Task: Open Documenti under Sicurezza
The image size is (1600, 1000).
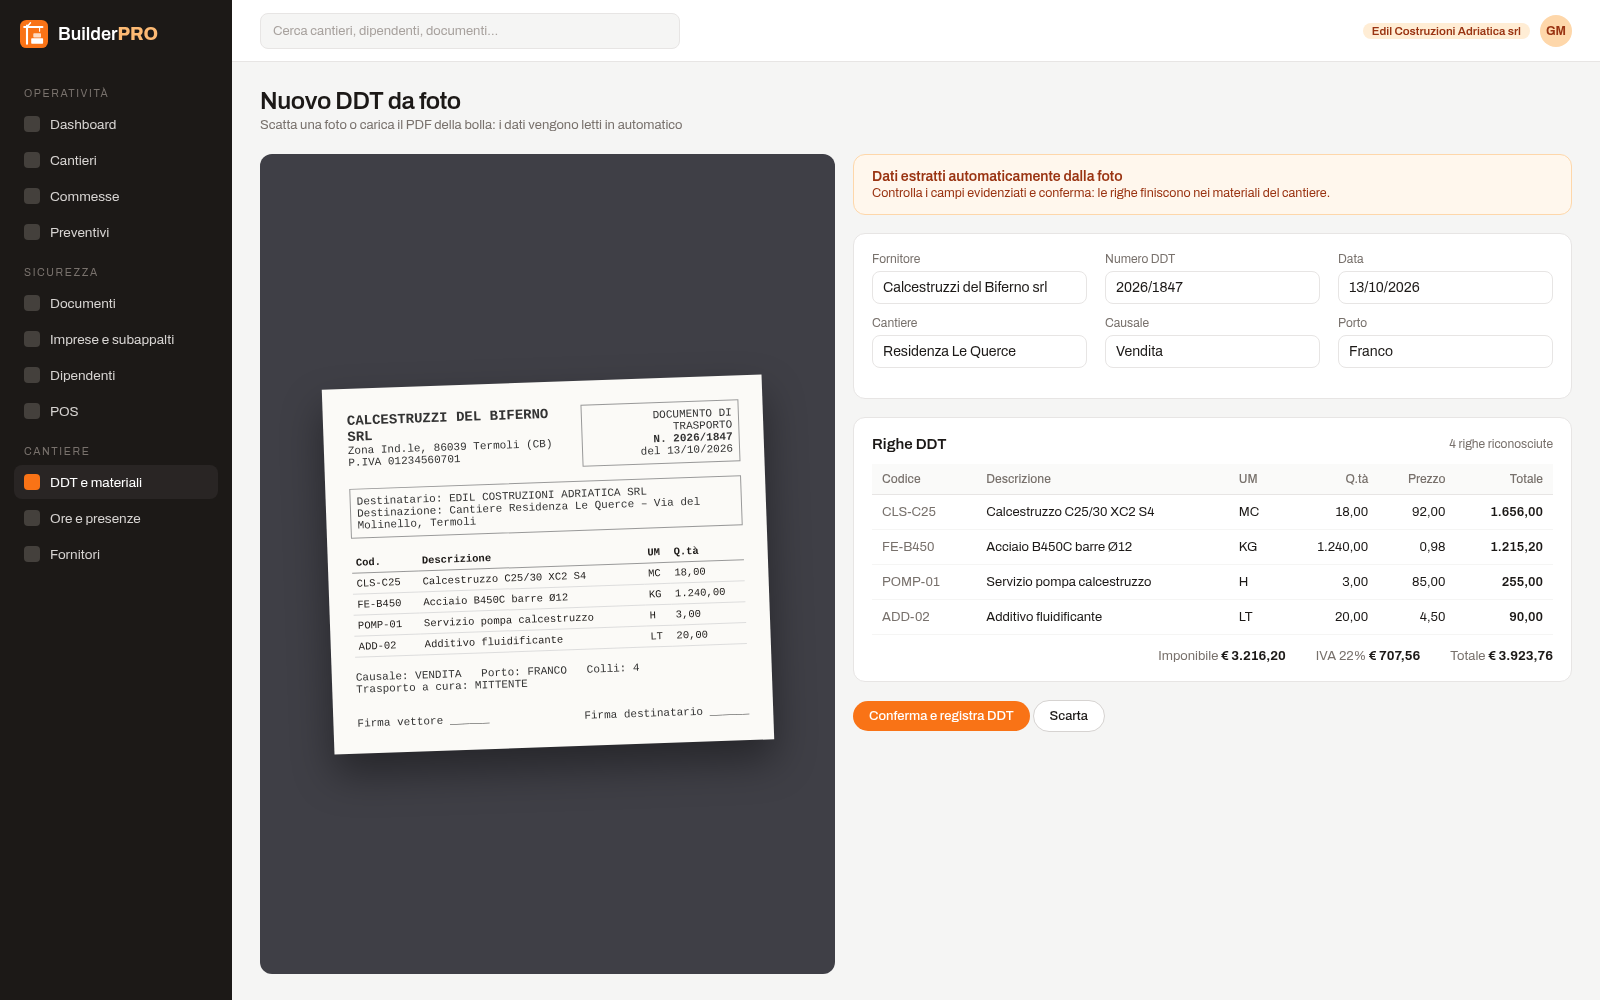Action: click(x=116, y=303)
